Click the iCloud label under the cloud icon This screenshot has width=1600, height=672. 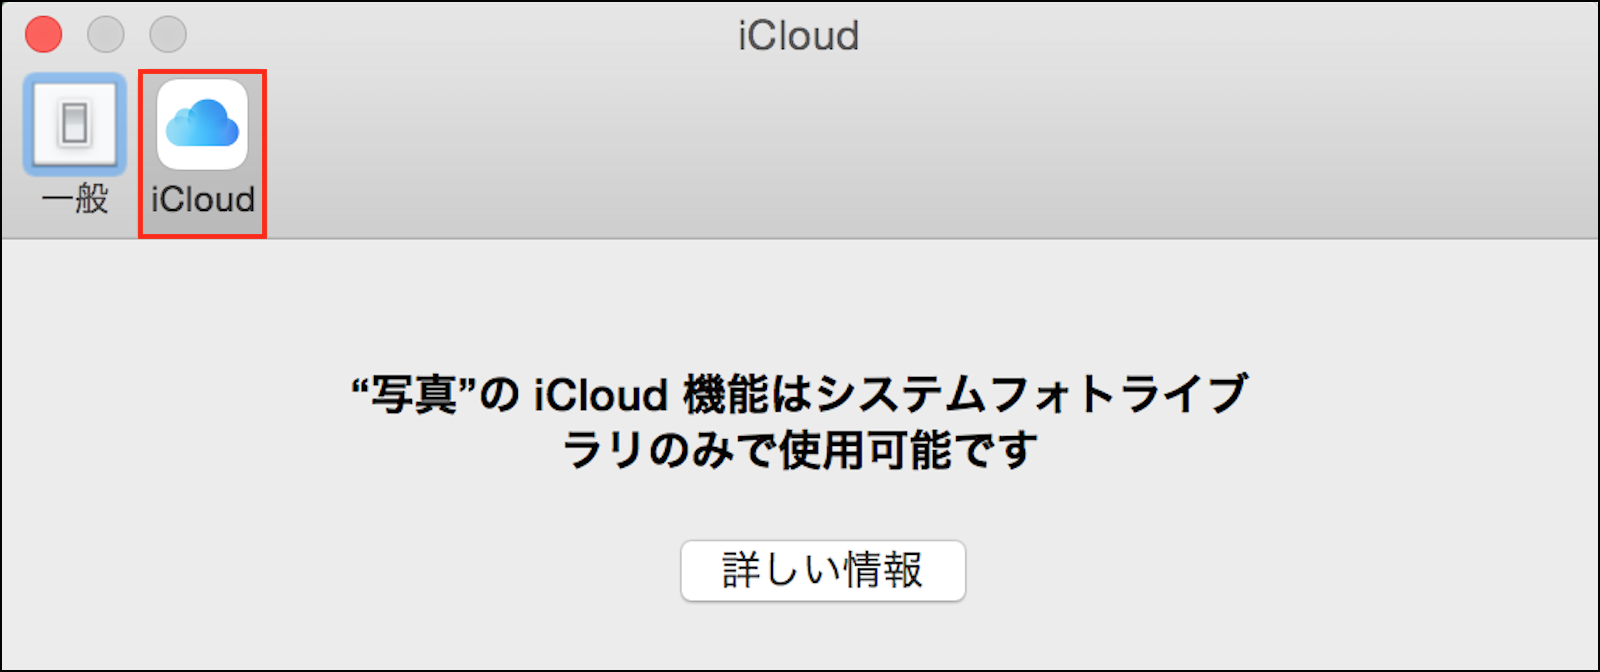[x=203, y=200]
